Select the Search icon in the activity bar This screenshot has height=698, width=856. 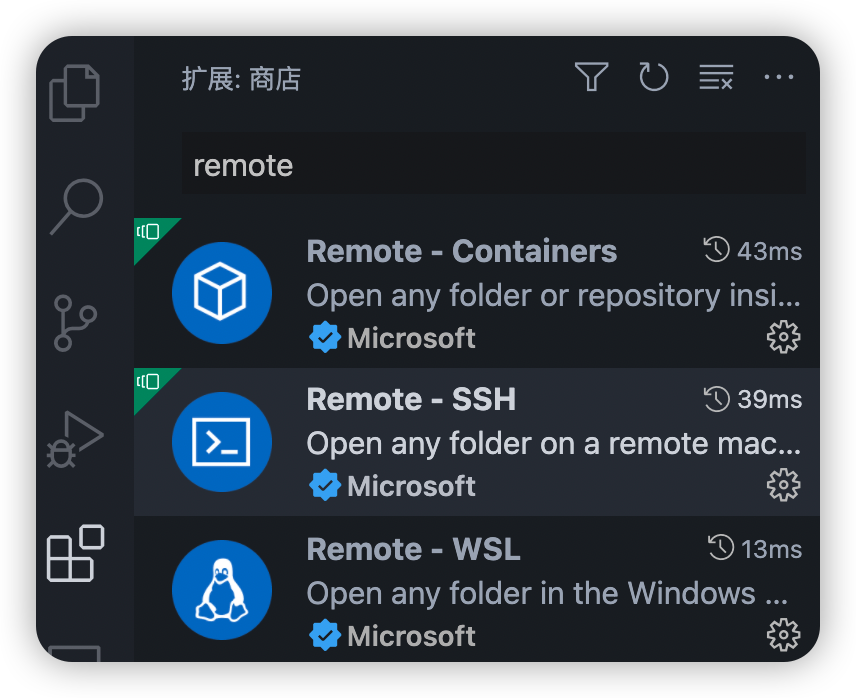click(x=75, y=207)
